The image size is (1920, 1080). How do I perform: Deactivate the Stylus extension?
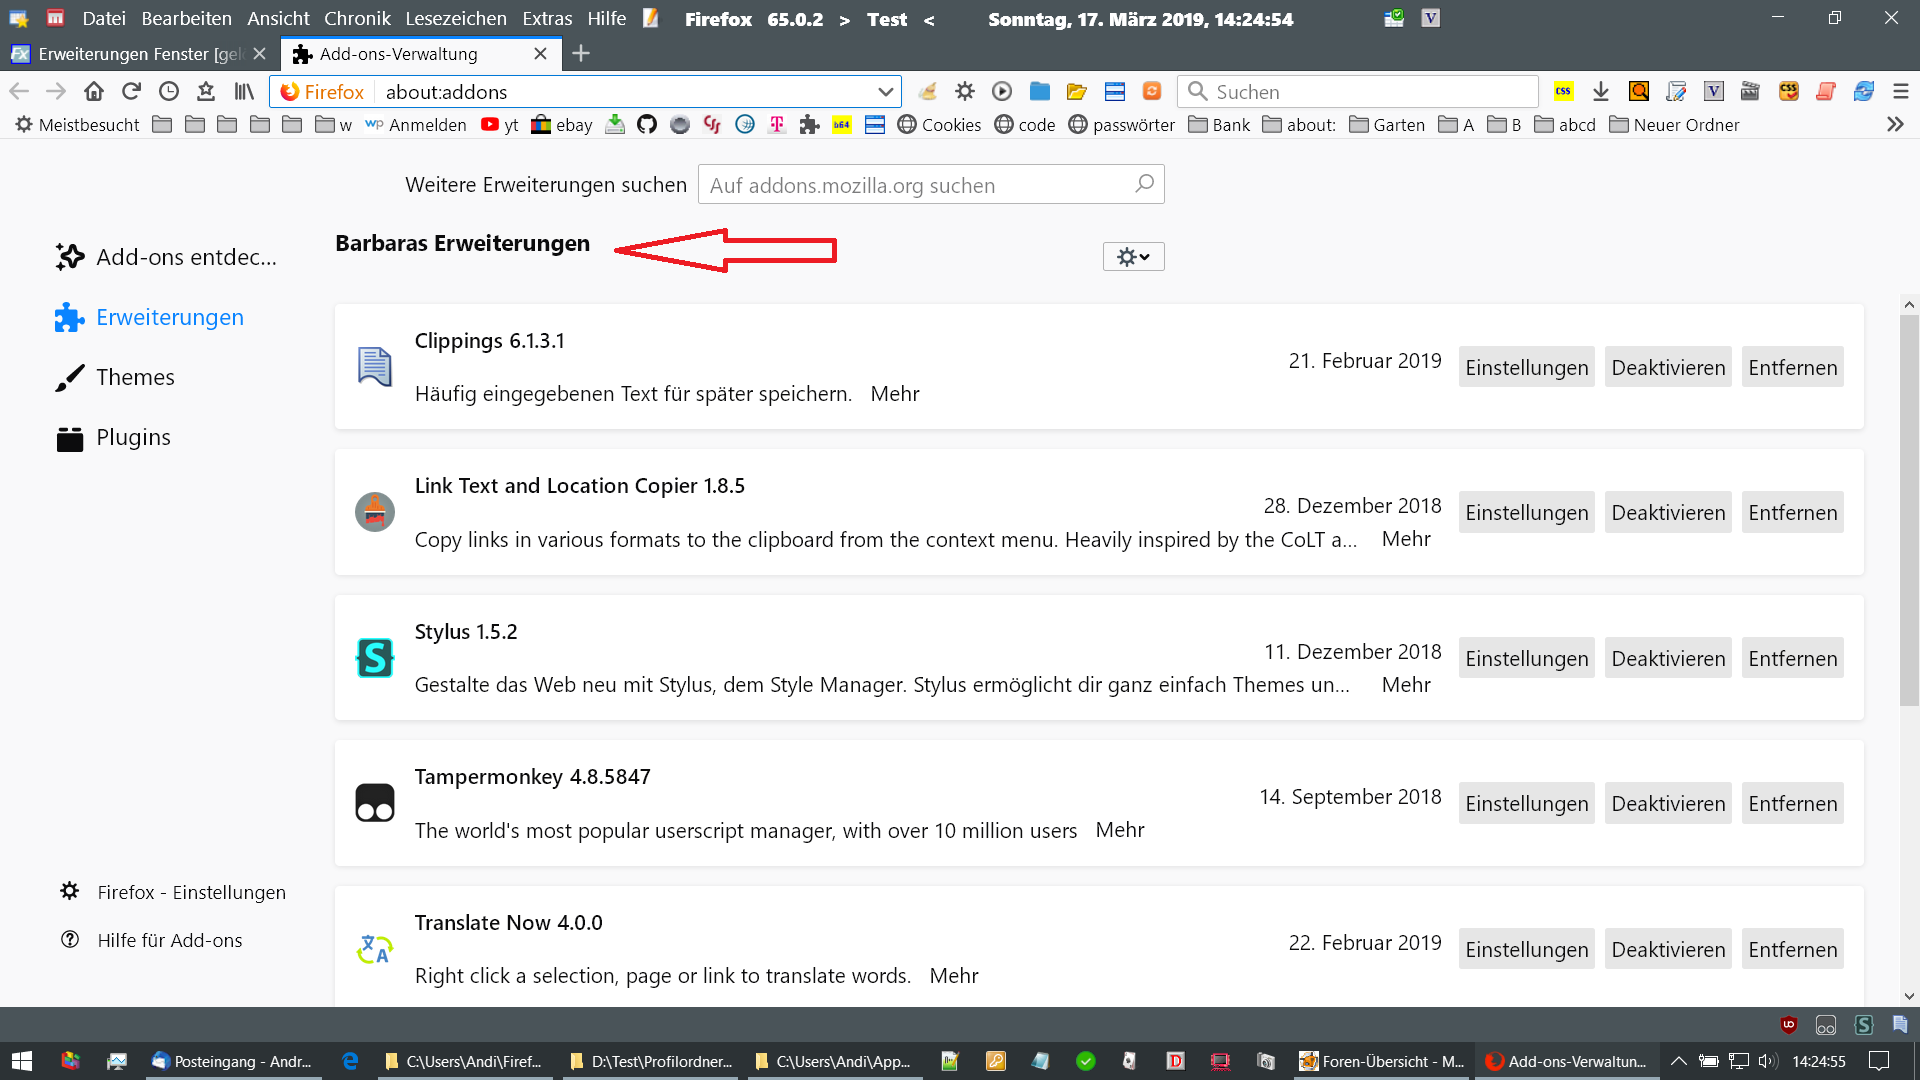(x=1667, y=658)
